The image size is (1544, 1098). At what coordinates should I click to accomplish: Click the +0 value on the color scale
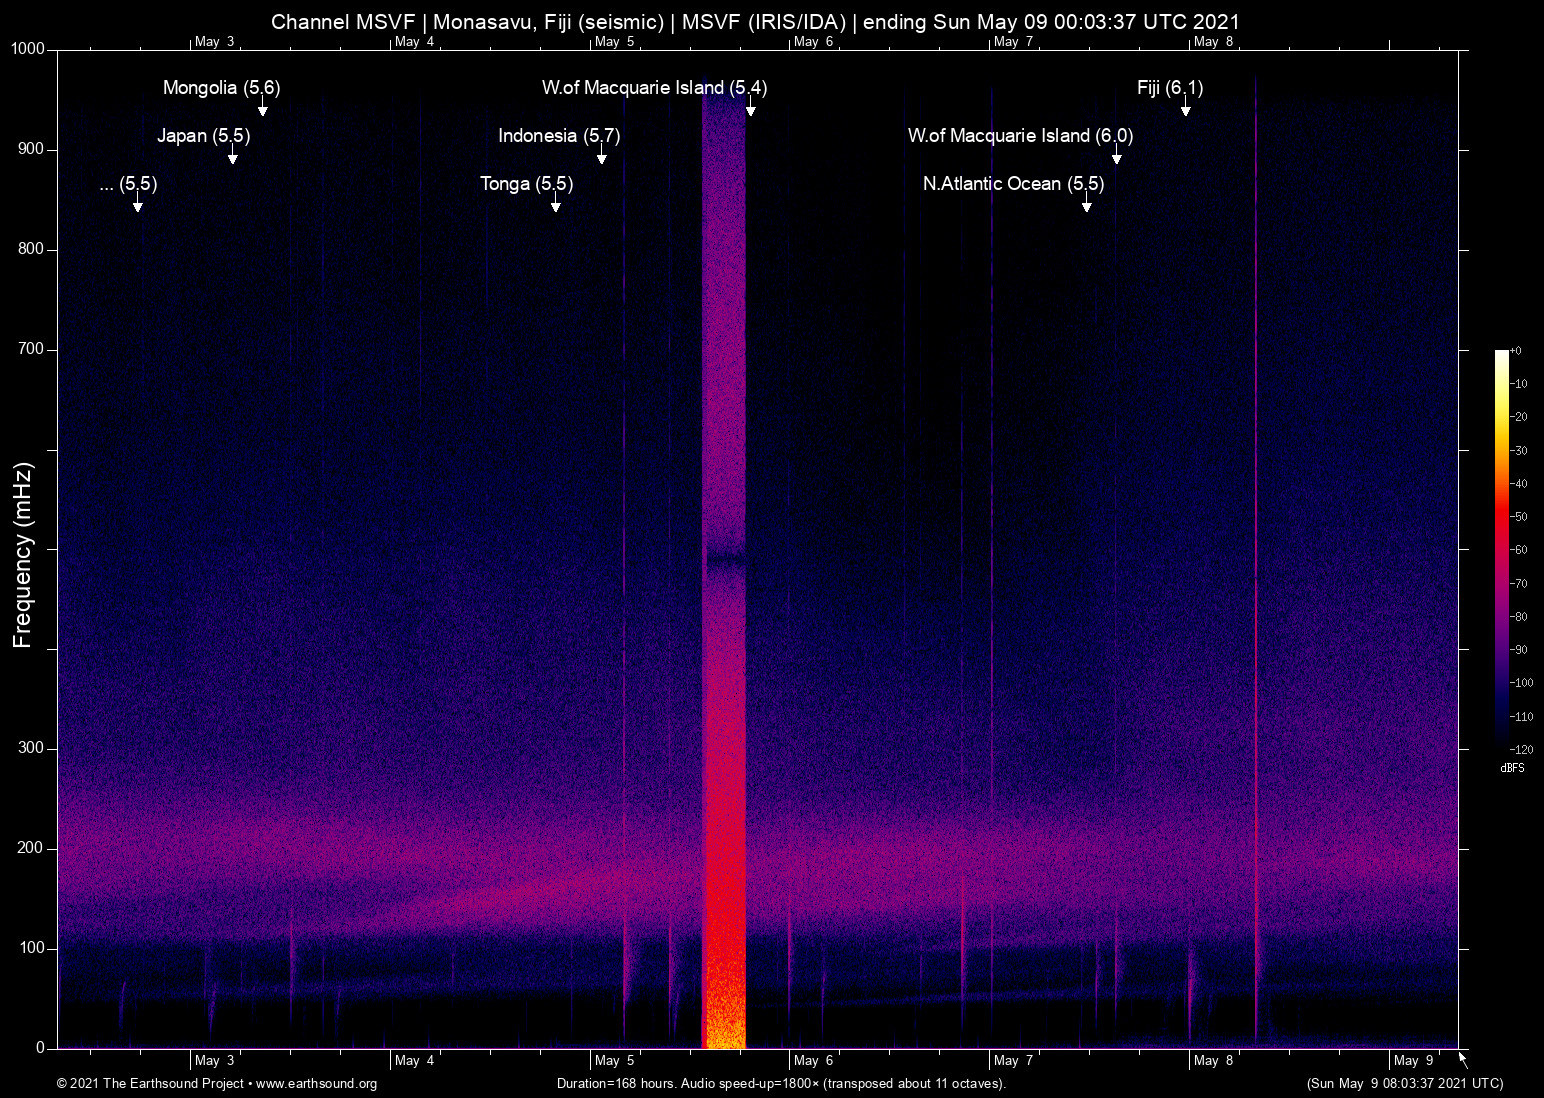[x=1516, y=351]
